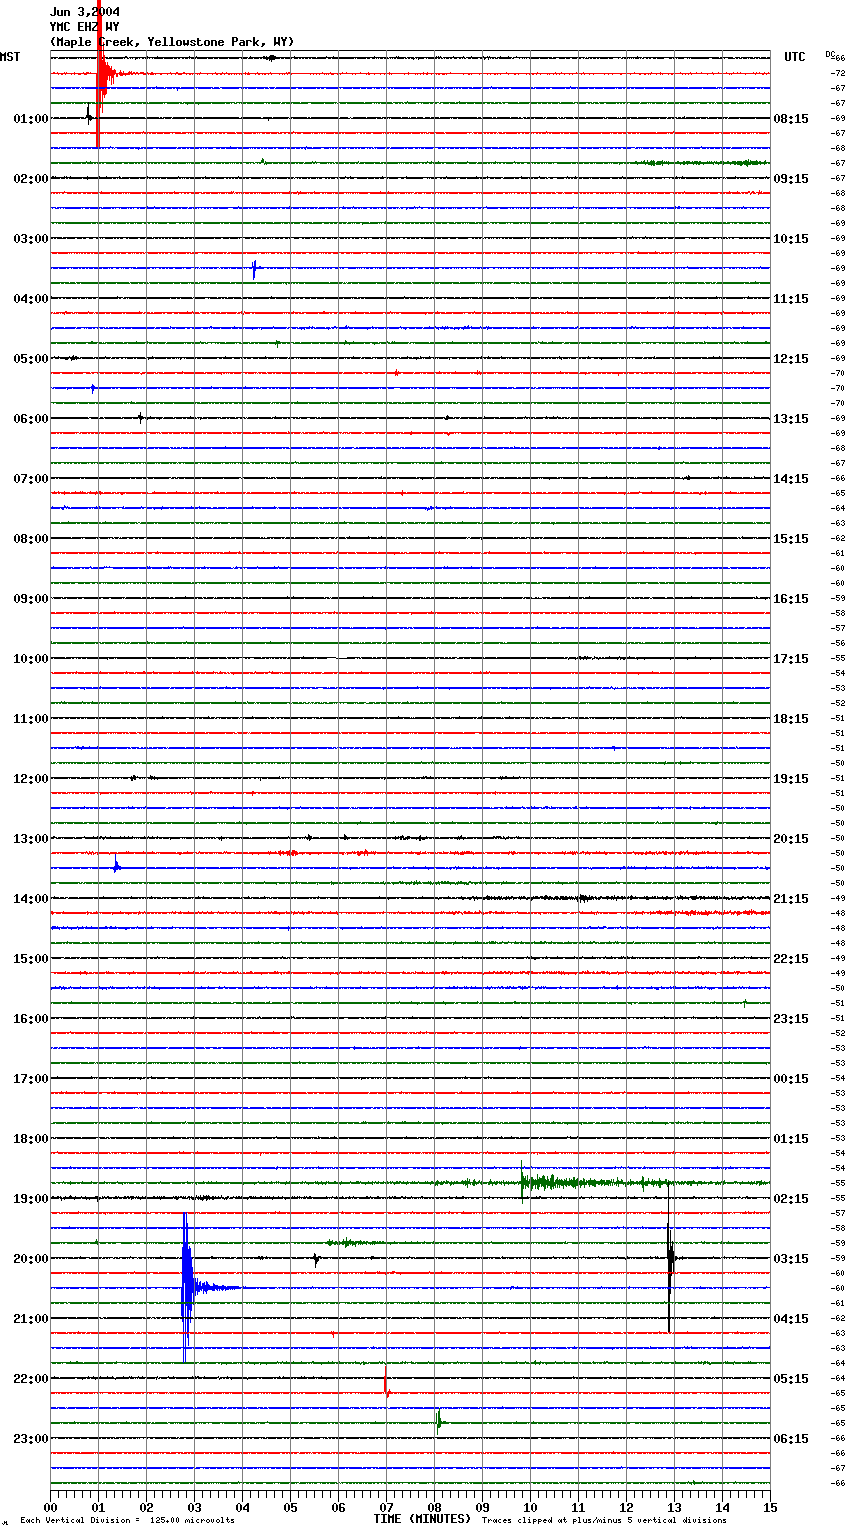This screenshot has height=1534, width=850.
Task: Select the station code YMC EHZ WY
Action: click(84, 27)
